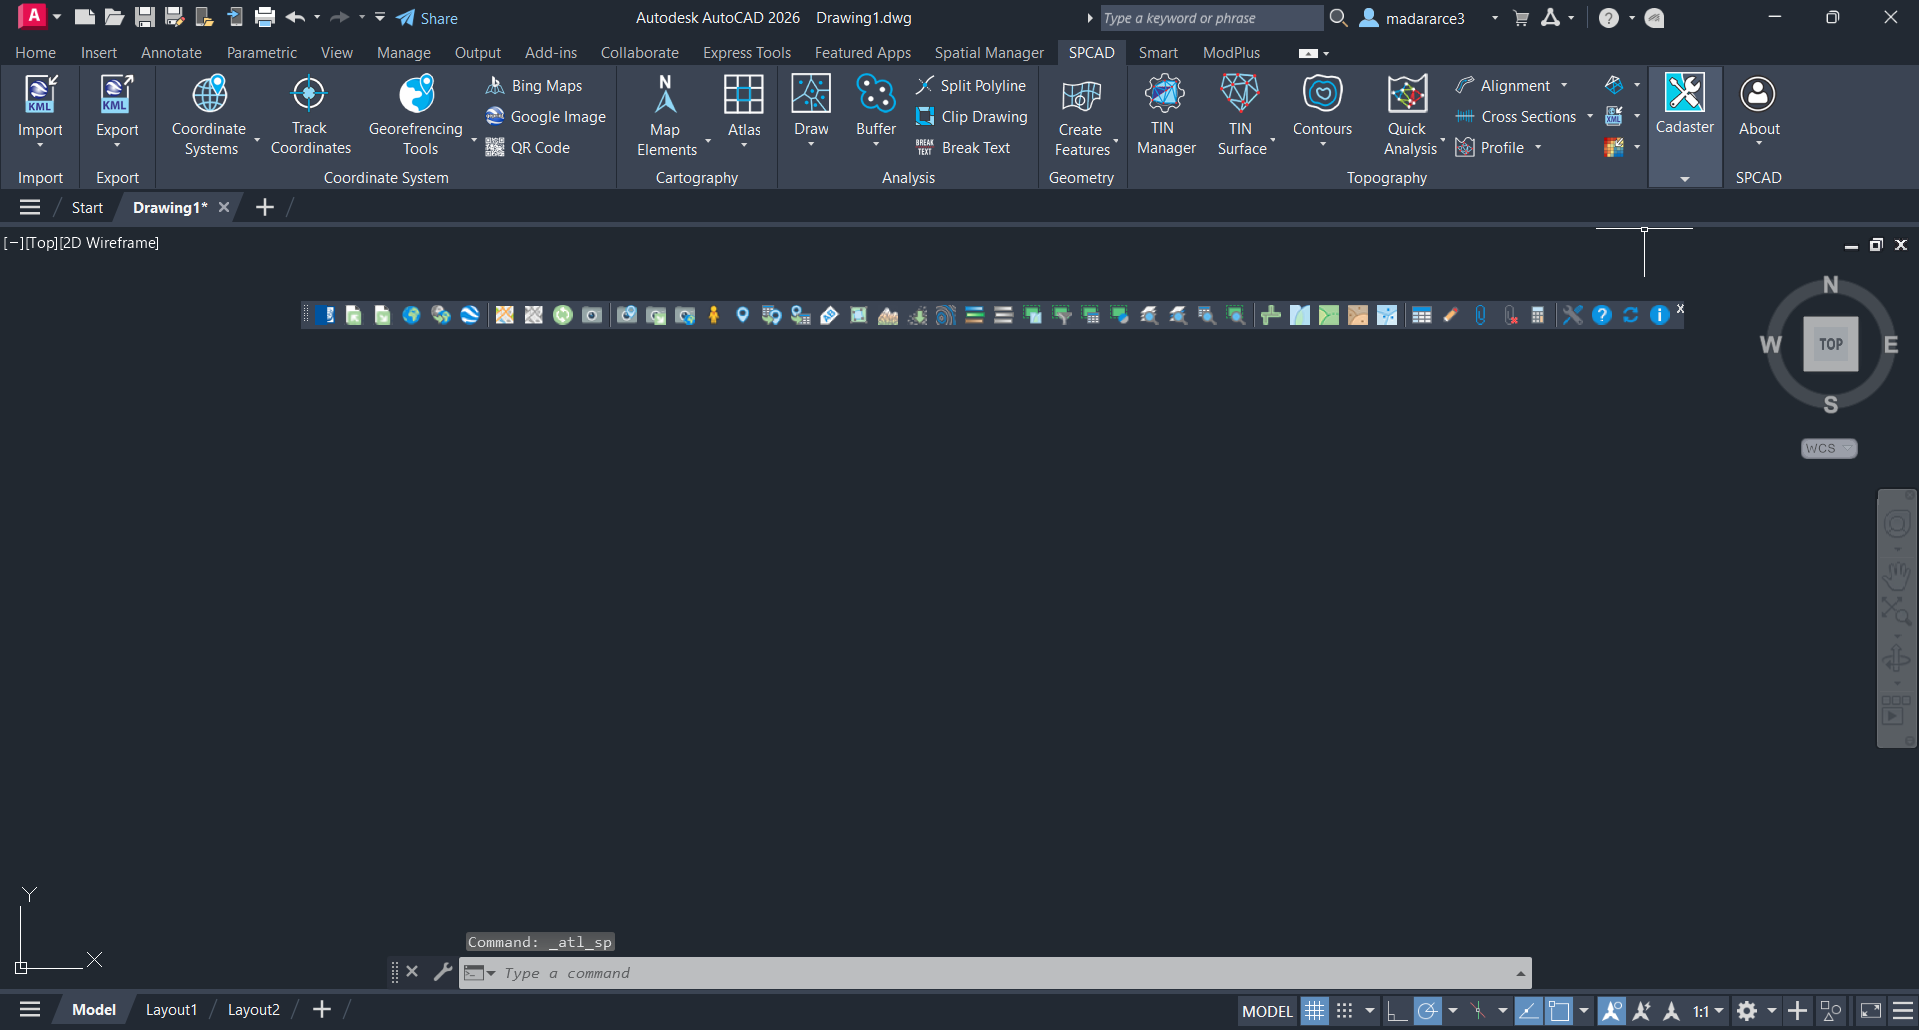
Task: Click the Break Text button
Action: click(x=963, y=148)
